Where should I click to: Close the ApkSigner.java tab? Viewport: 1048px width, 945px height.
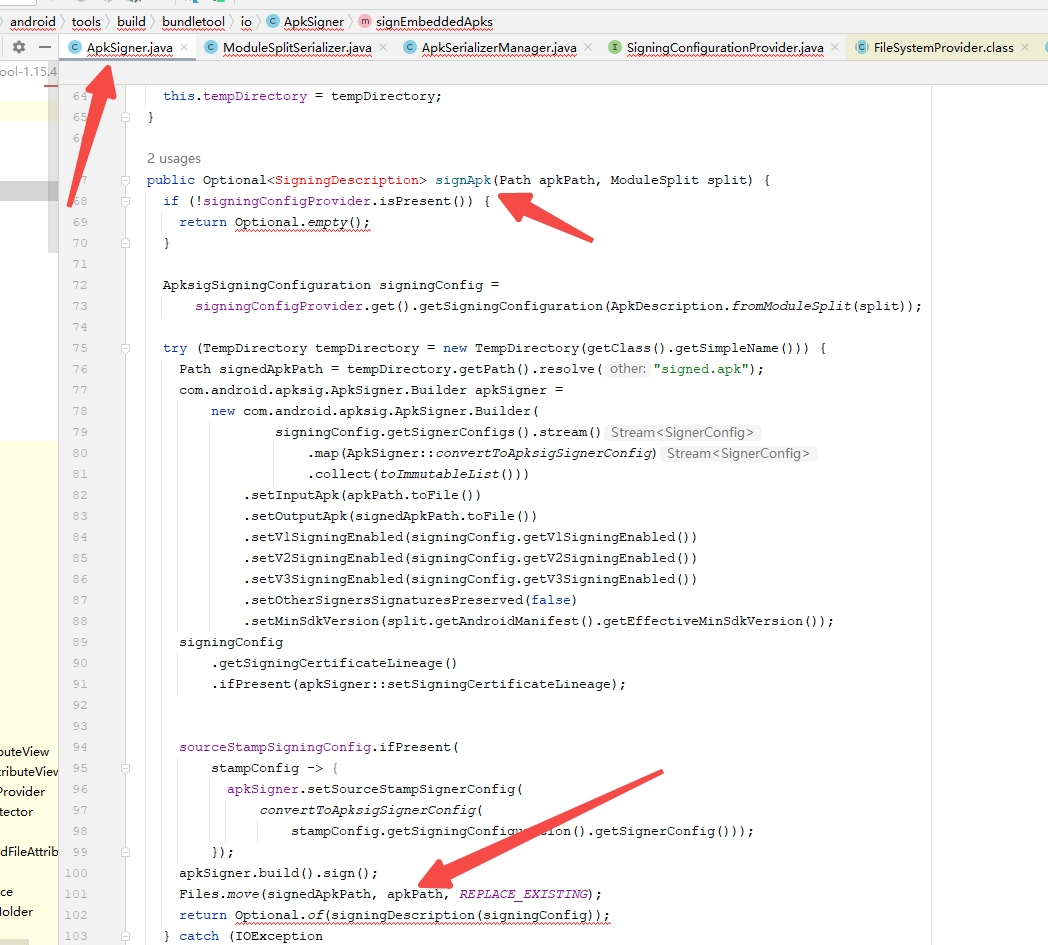tap(184, 47)
